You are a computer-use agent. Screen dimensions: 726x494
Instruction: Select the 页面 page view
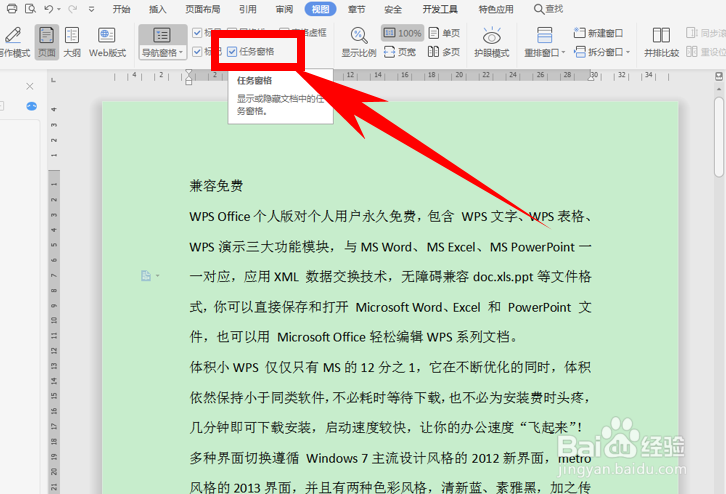(46, 42)
